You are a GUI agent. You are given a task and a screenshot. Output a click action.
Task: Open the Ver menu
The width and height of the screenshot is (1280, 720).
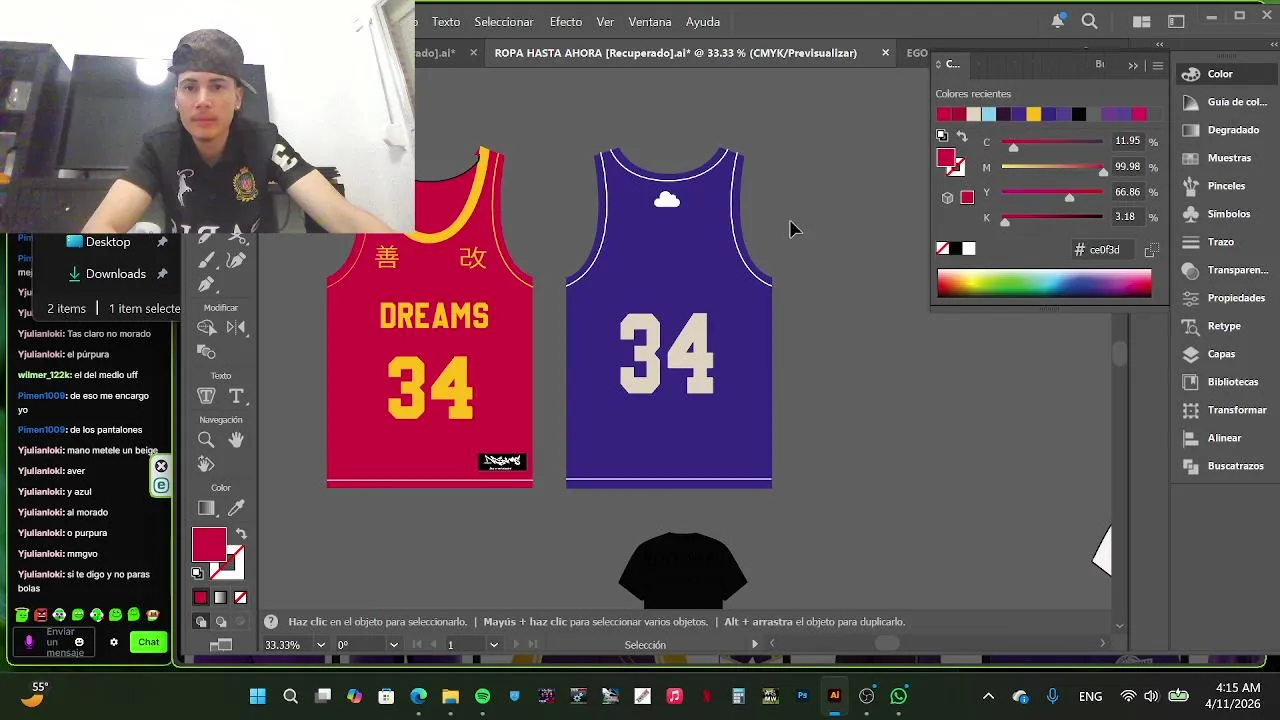[605, 22]
